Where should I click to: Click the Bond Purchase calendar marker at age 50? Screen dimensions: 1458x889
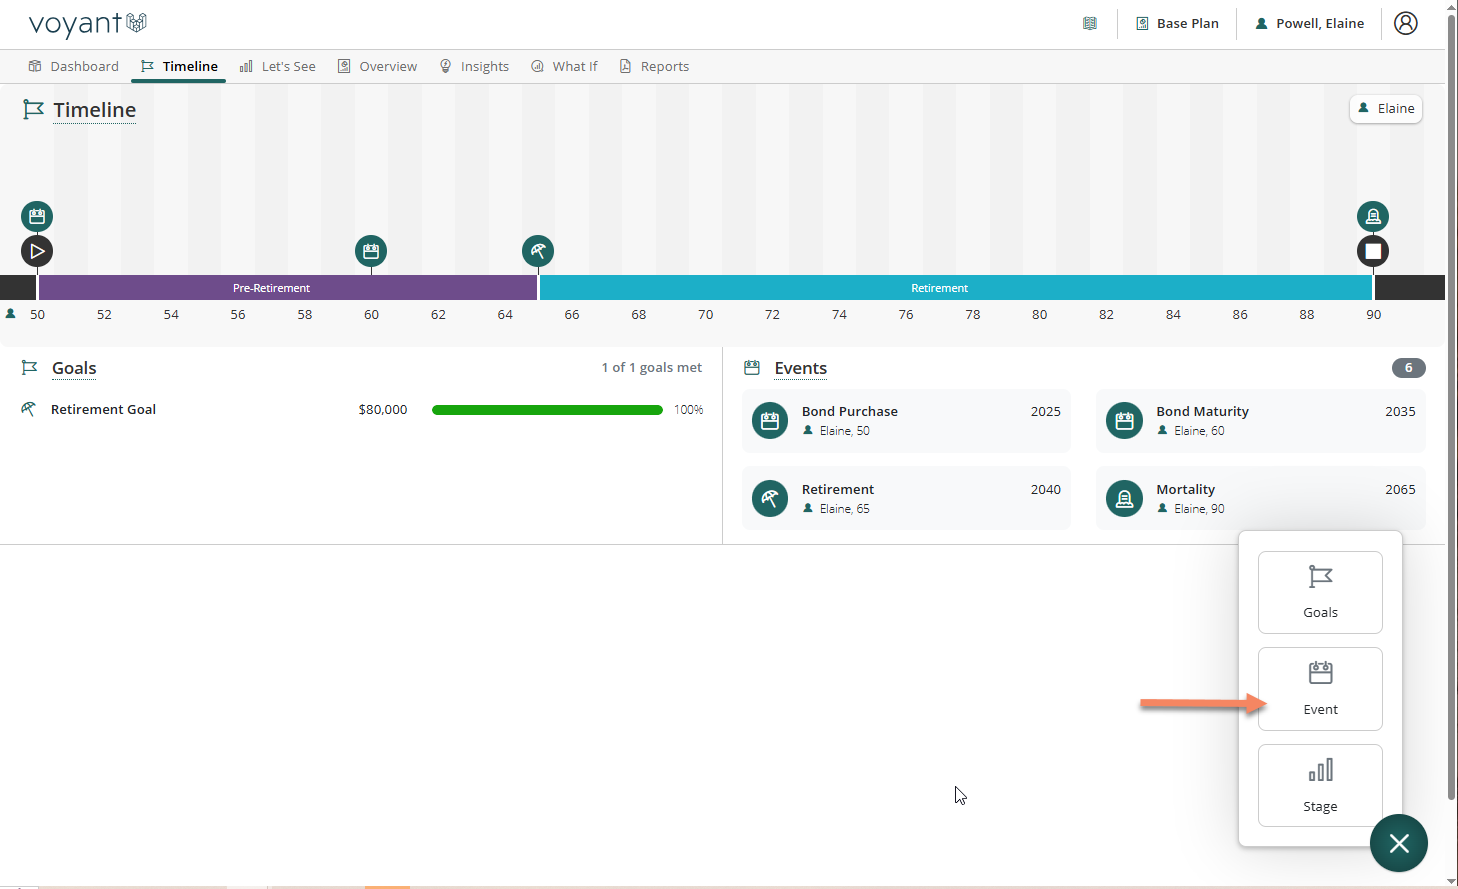coord(37,216)
